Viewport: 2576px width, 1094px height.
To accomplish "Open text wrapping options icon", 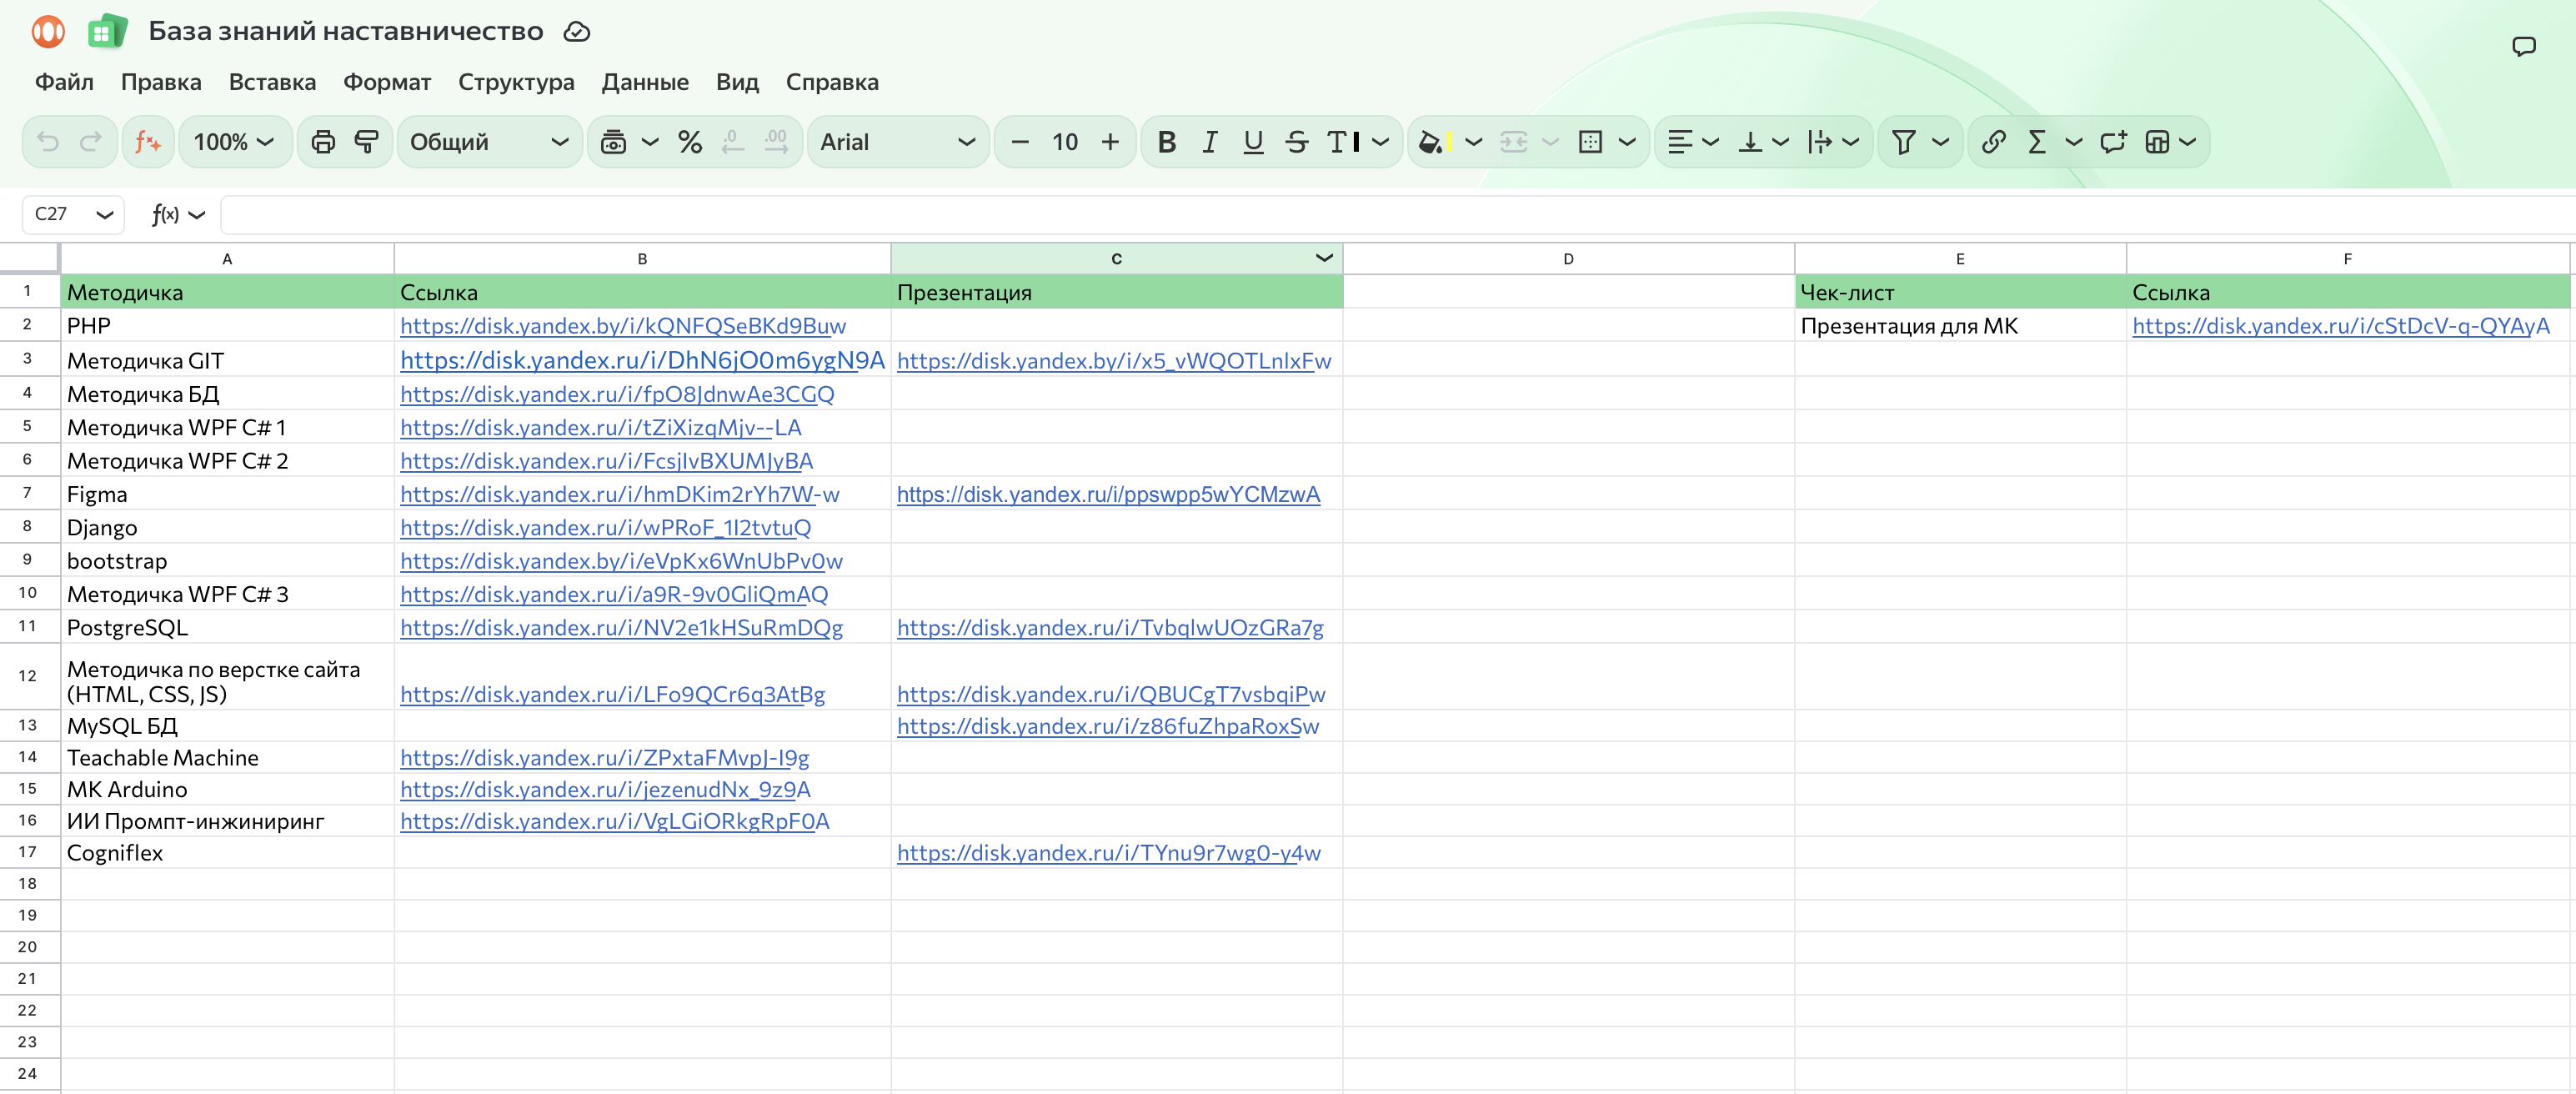I will pos(1820,142).
